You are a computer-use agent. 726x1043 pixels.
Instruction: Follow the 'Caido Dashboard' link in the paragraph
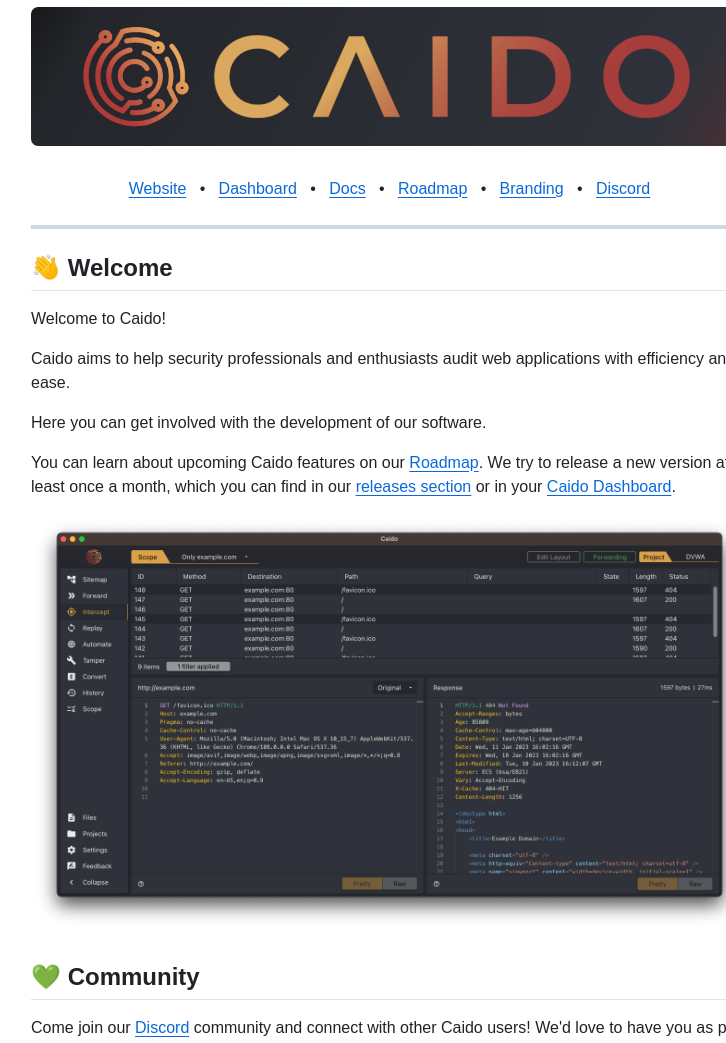point(608,487)
